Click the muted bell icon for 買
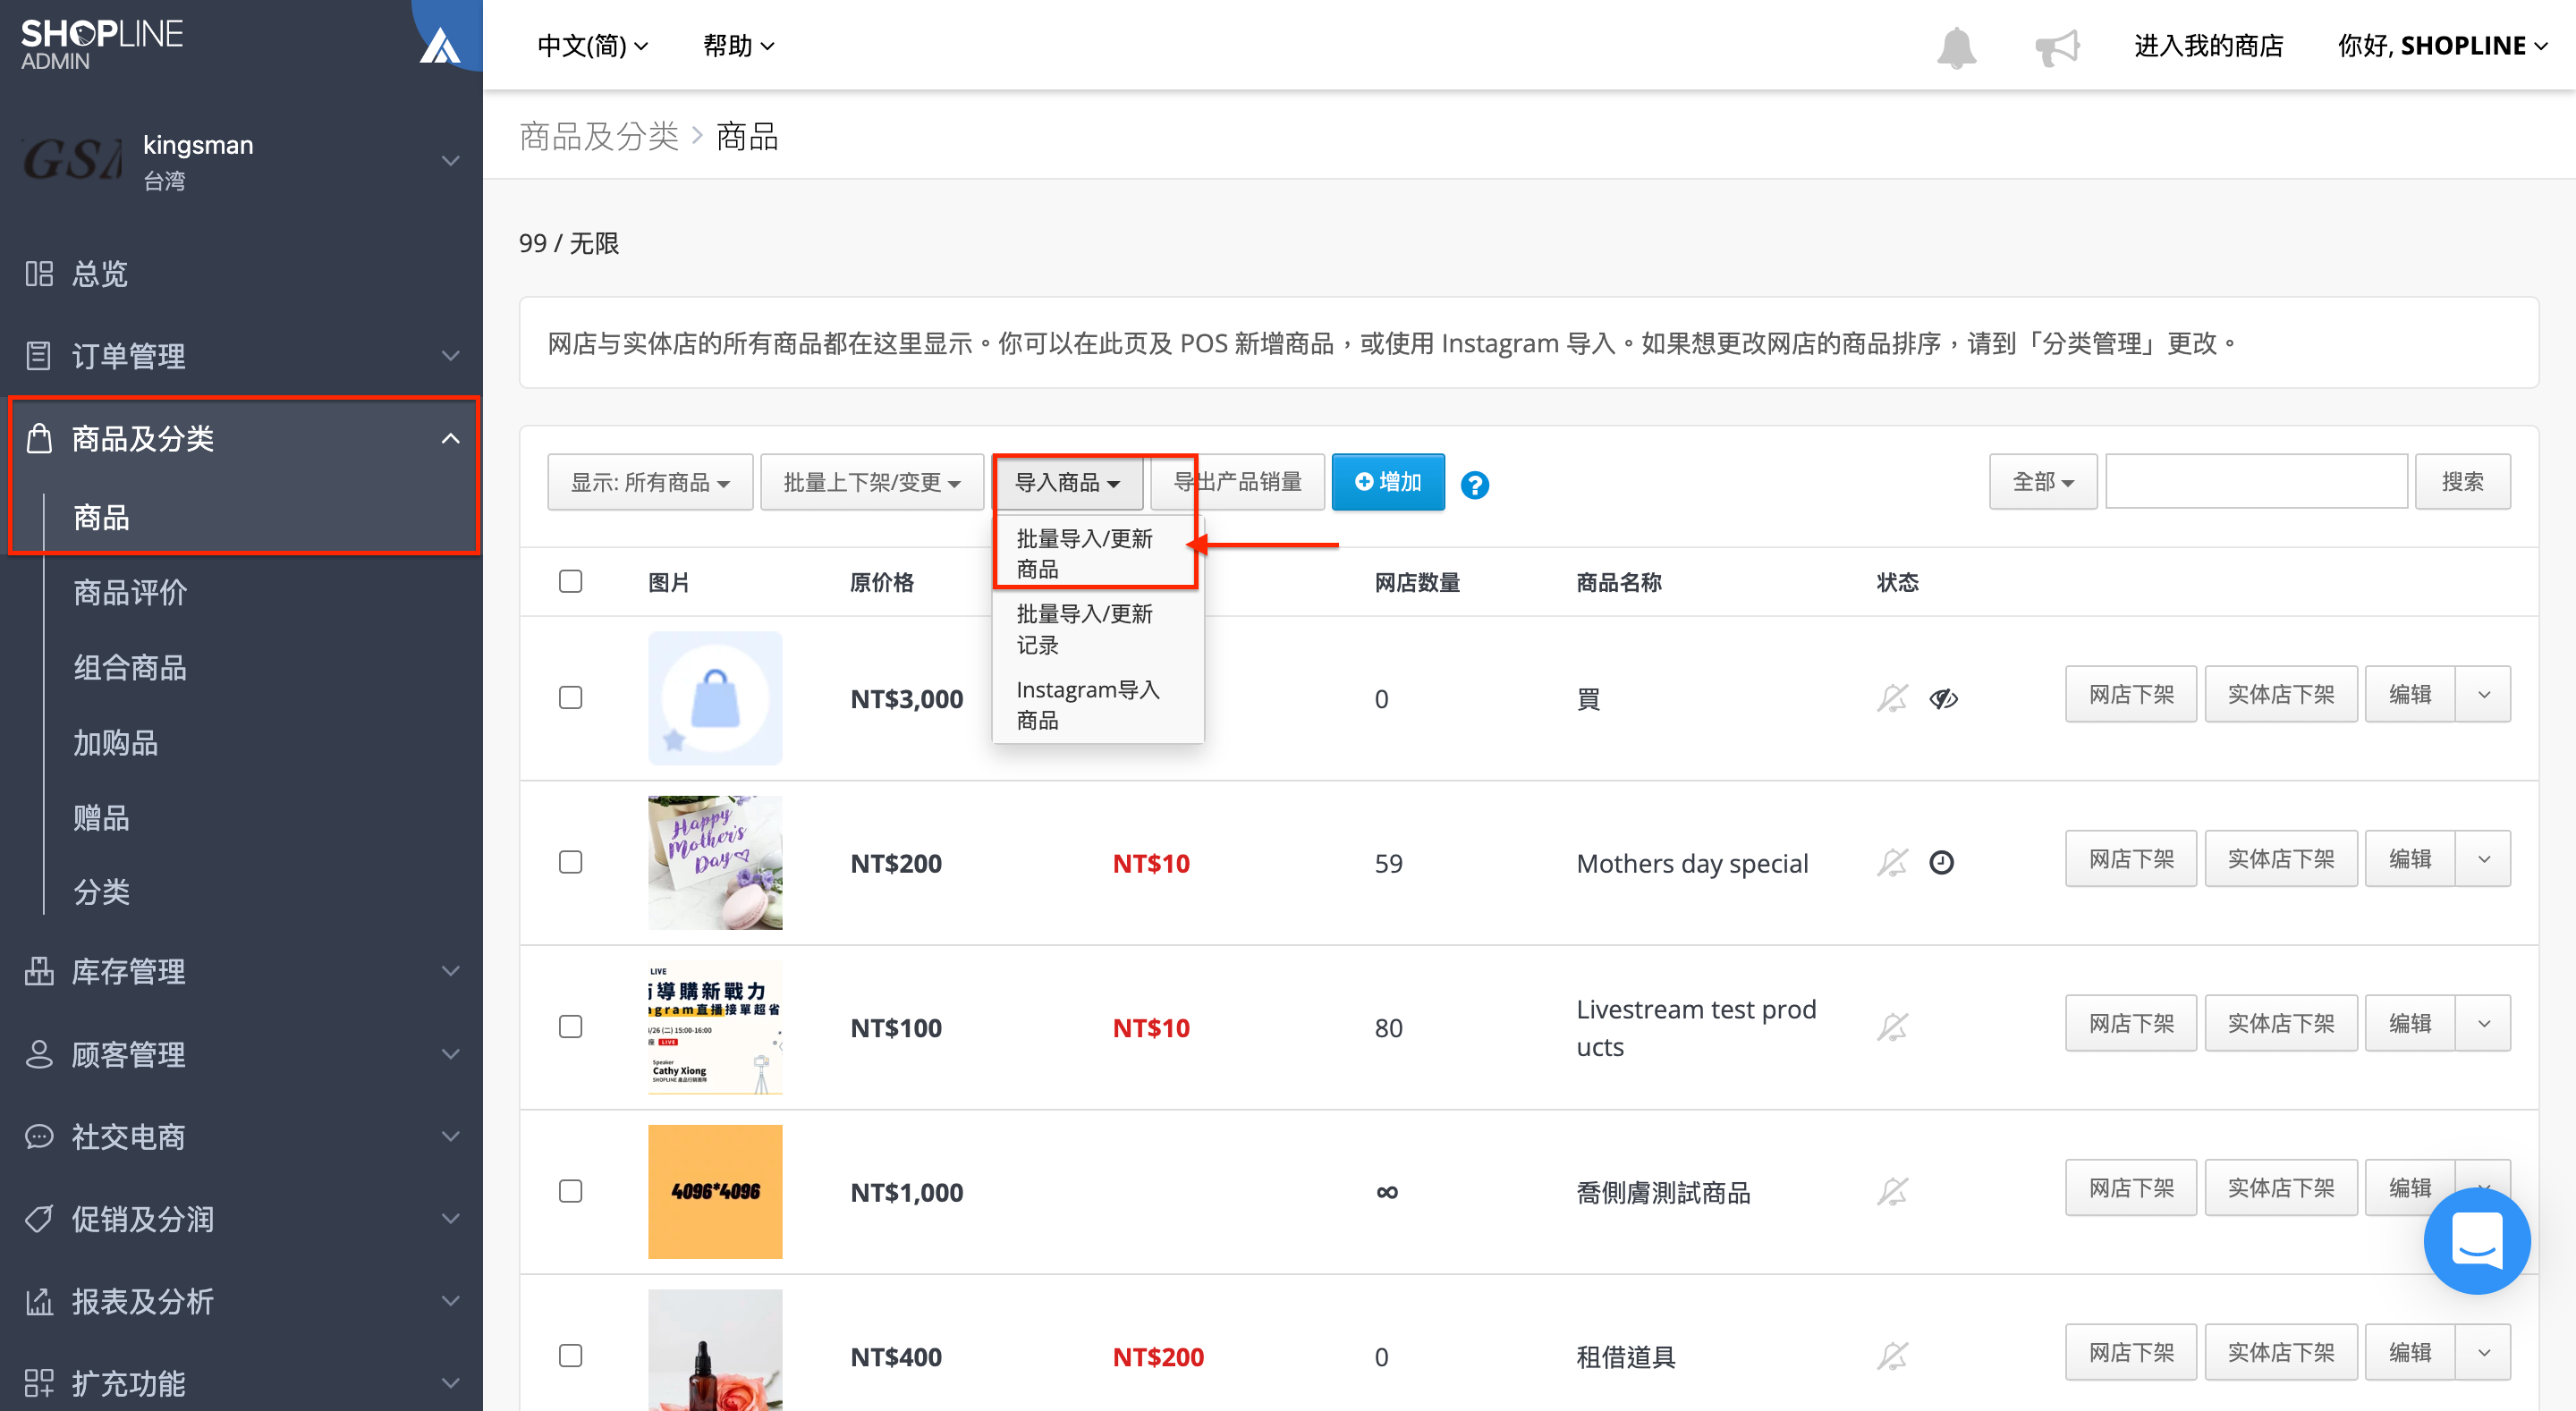This screenshot has width=2576, height=1411. point(1892,698)
